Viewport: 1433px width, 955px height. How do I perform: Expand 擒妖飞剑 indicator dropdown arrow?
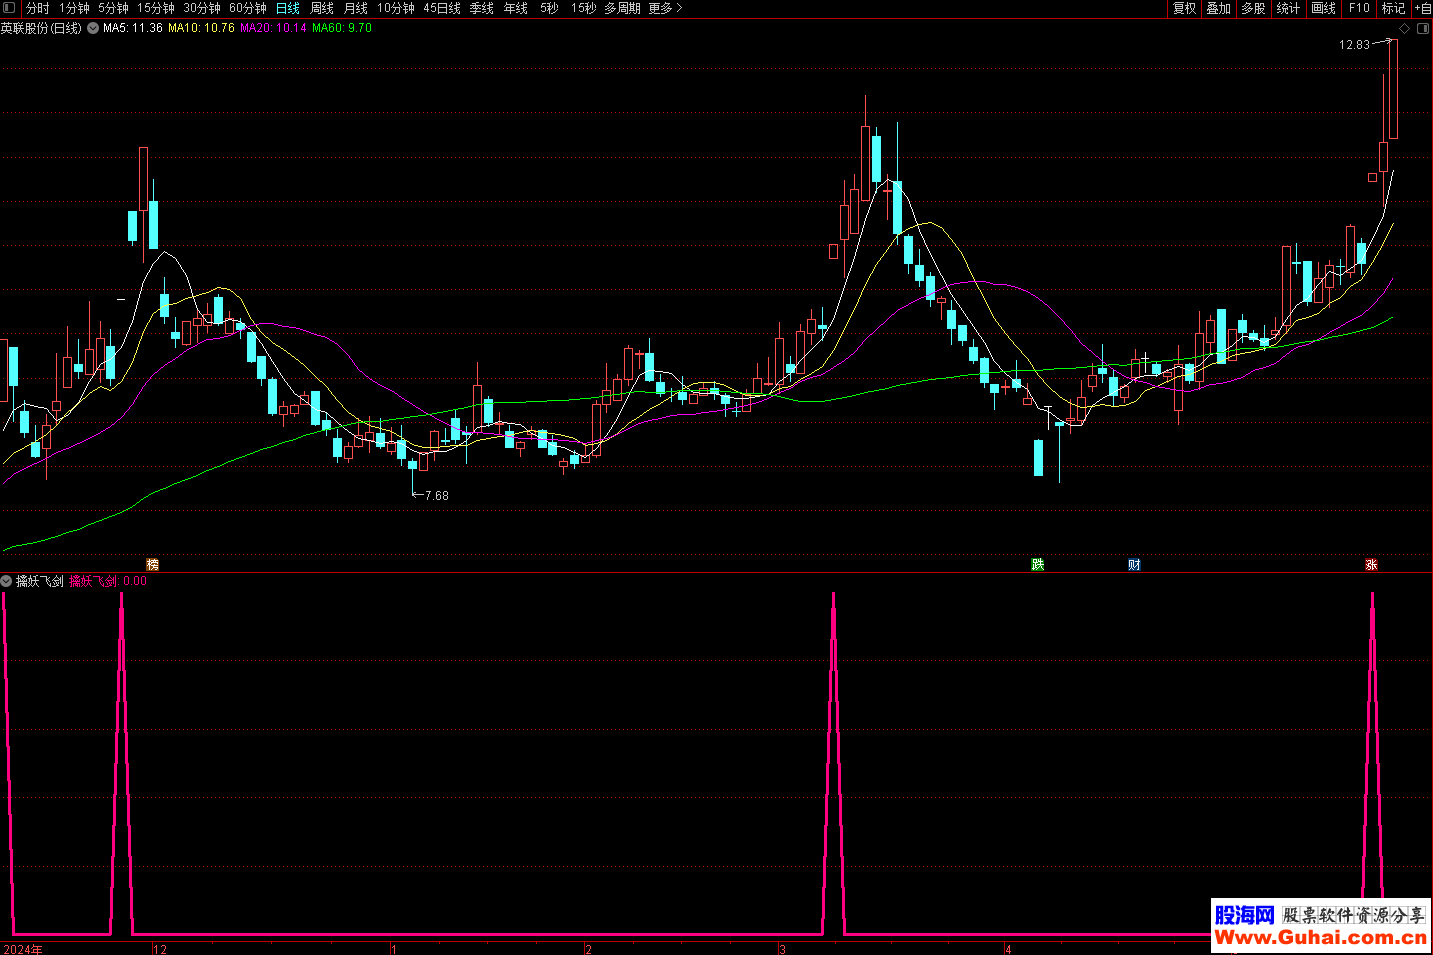(6, 581)
